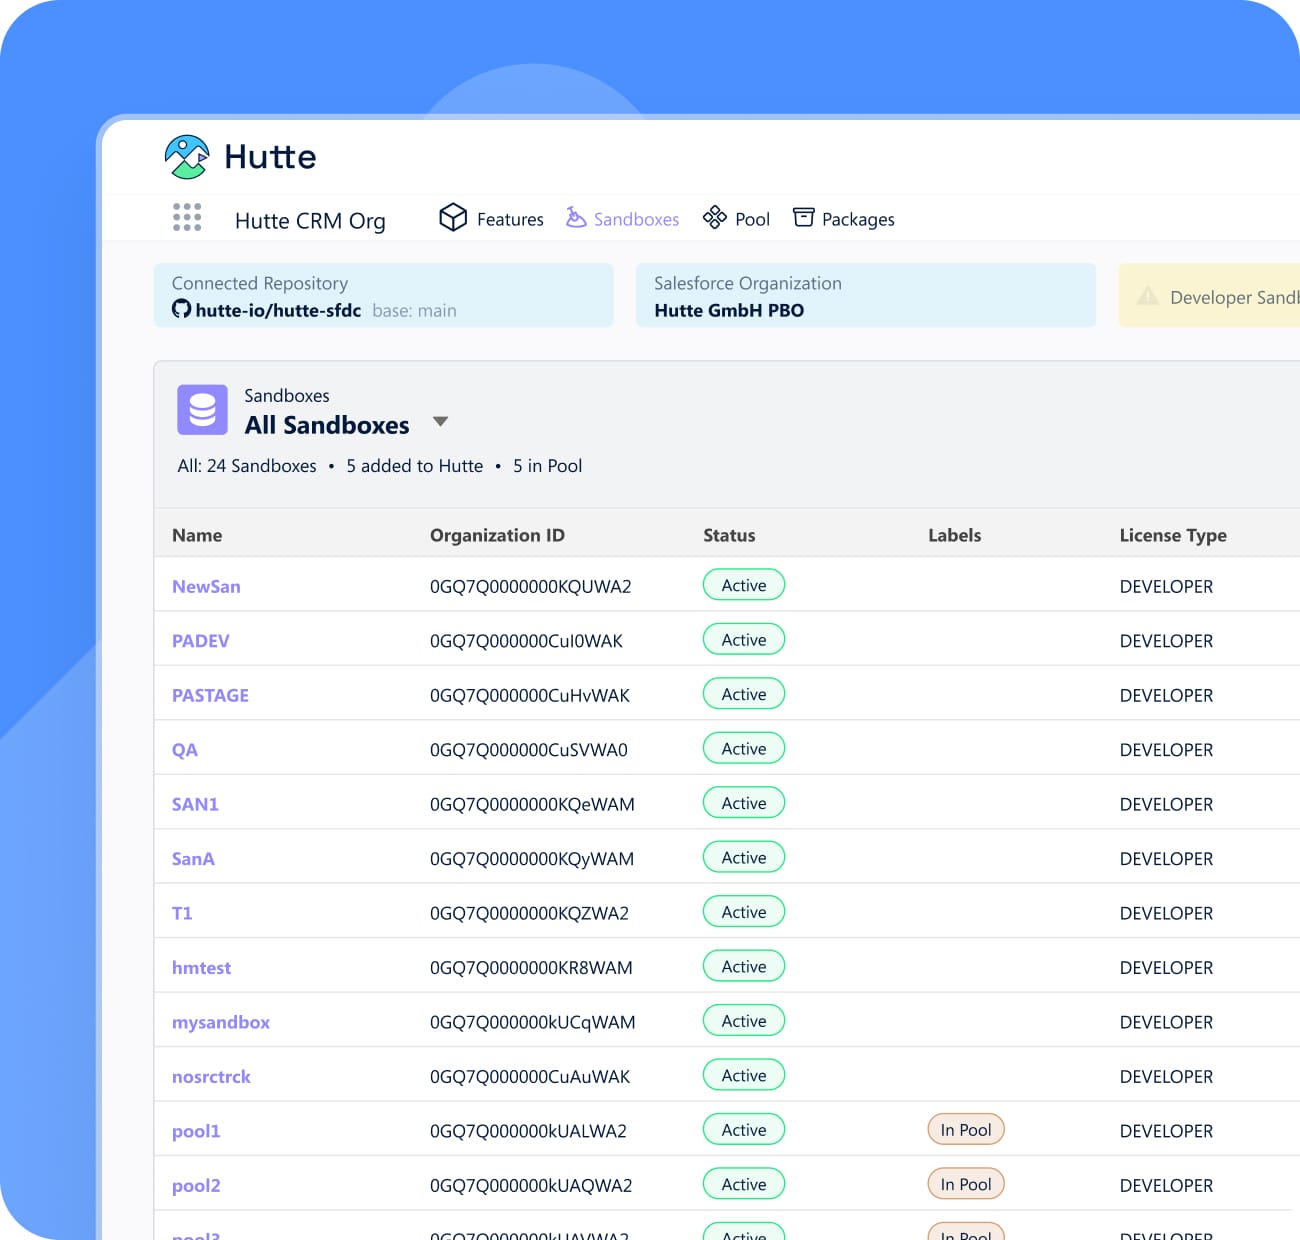Open the mysandbox sandbox link

pos(221,1023)
